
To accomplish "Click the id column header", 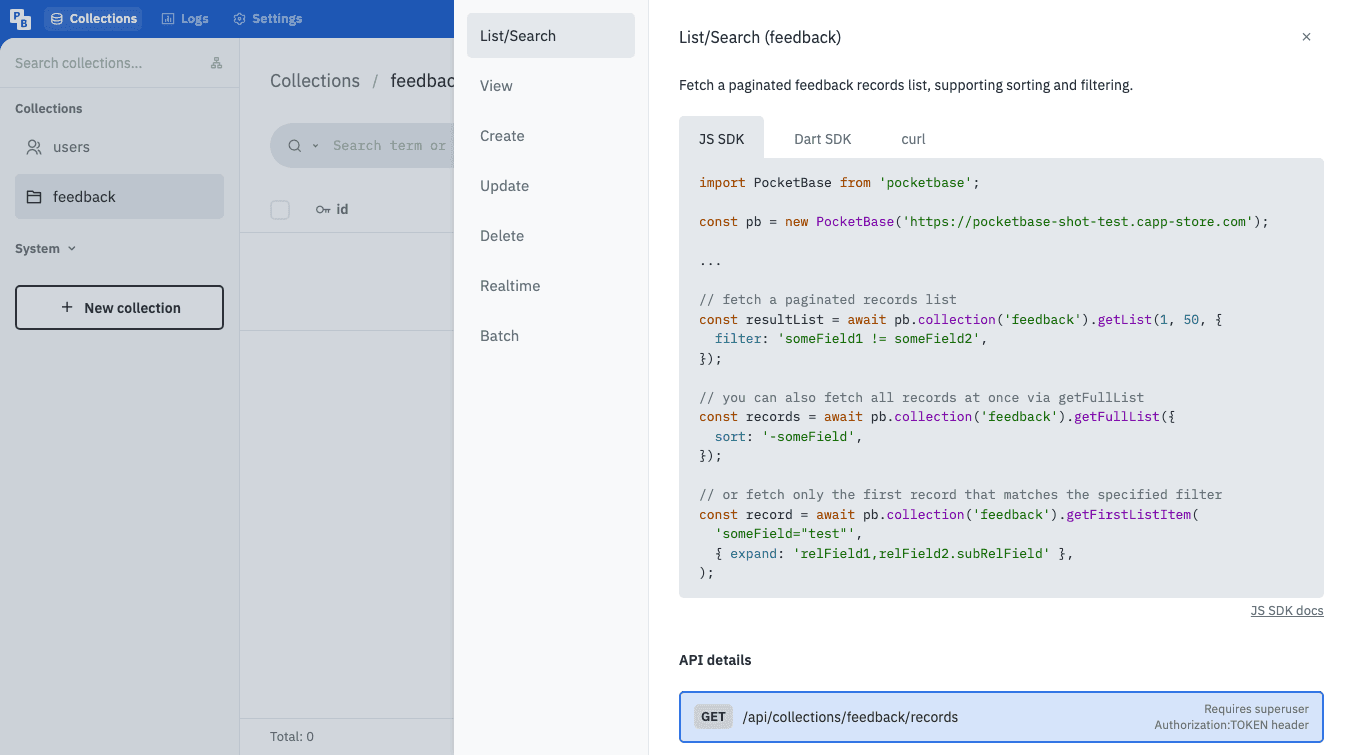I will click(332, 210).
